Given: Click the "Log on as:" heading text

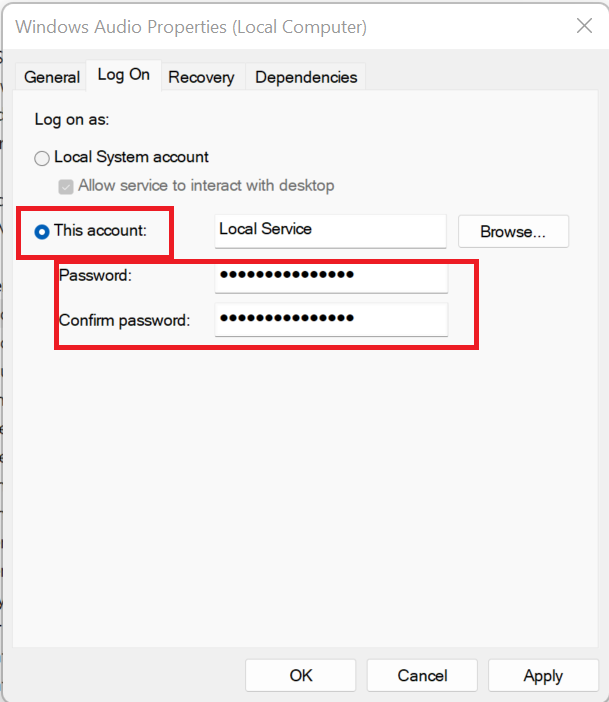Looking at the screenshot, I should [x=72, y=119].
